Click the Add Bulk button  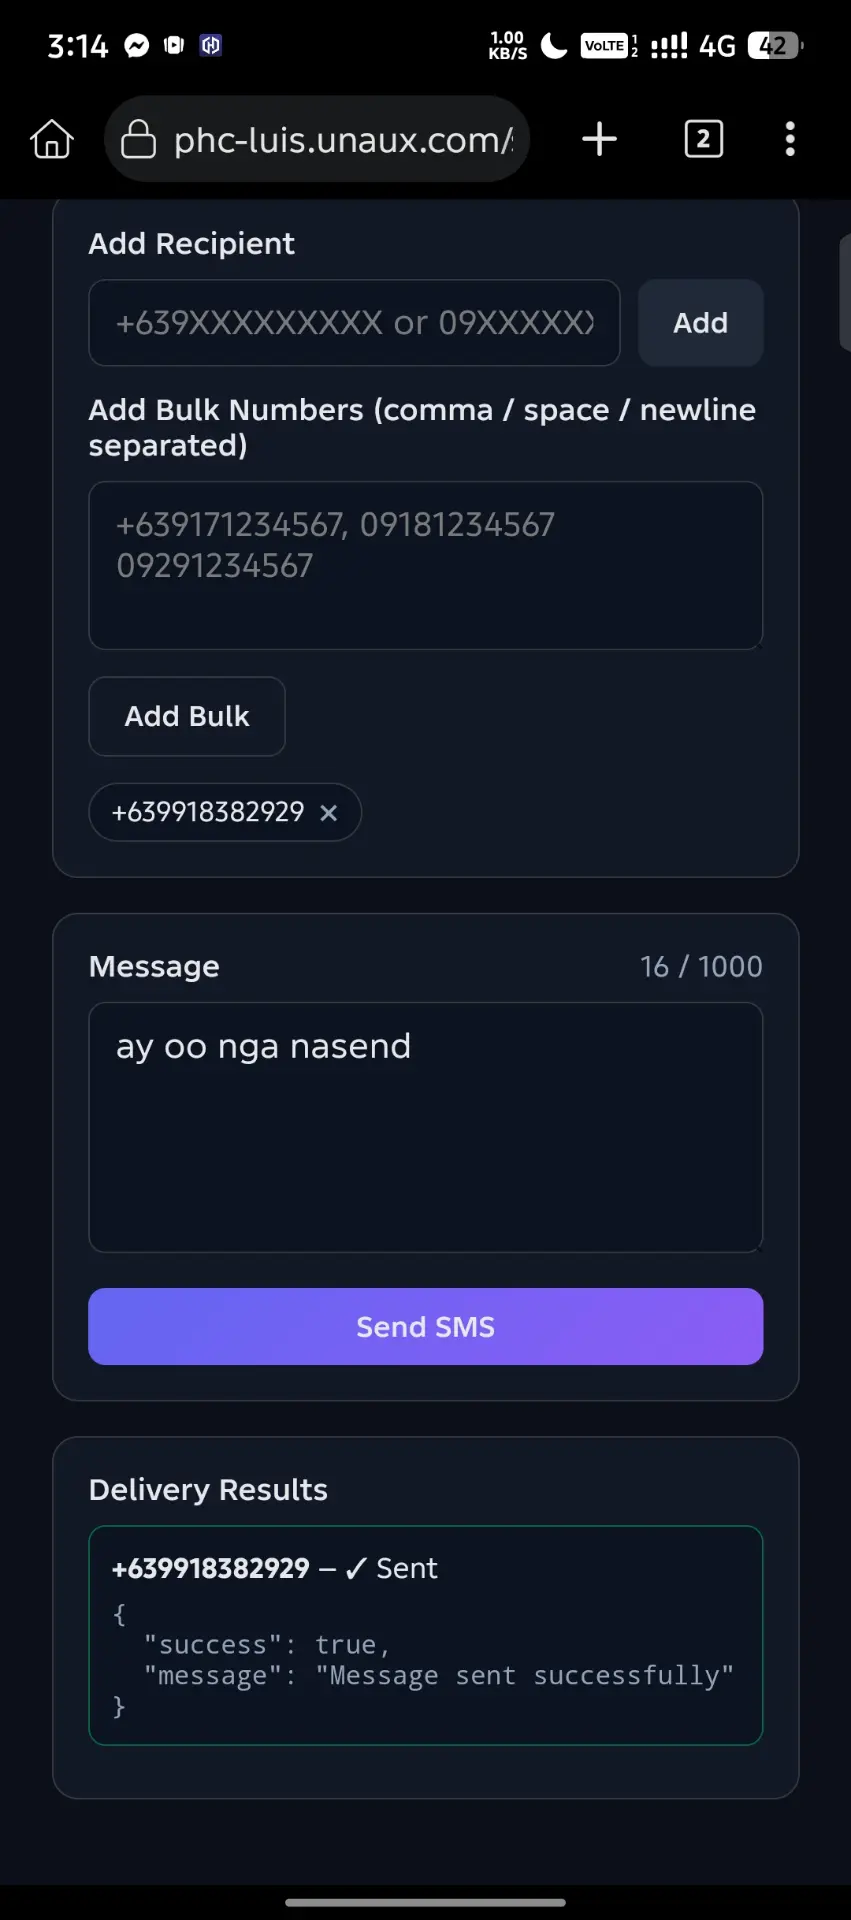pyautogui.click(x=187, y=716)
